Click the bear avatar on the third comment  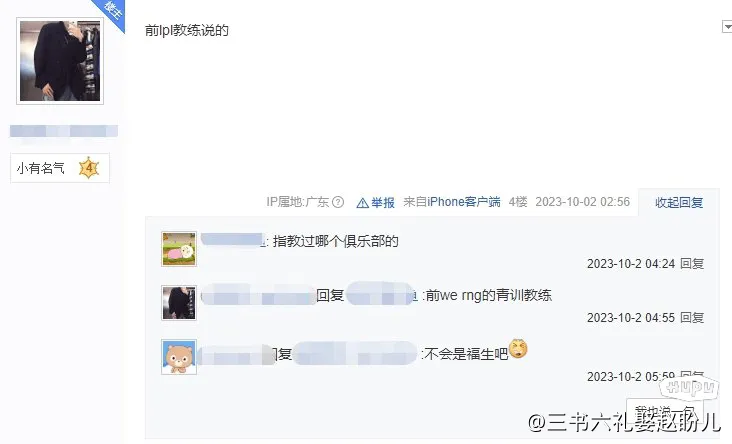click(x=179, y=357)
